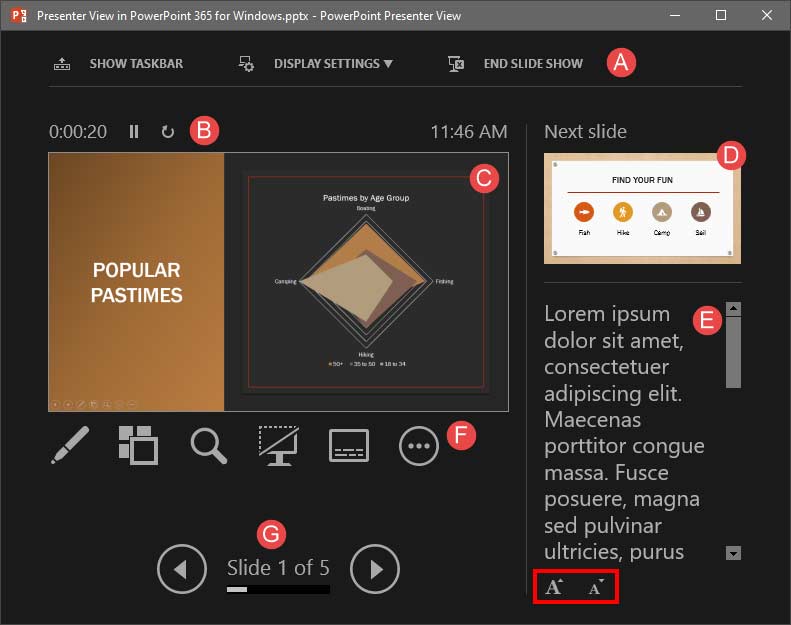Pause the presentation timer
The image size is (791, 625).
click(x=134, y=131)
